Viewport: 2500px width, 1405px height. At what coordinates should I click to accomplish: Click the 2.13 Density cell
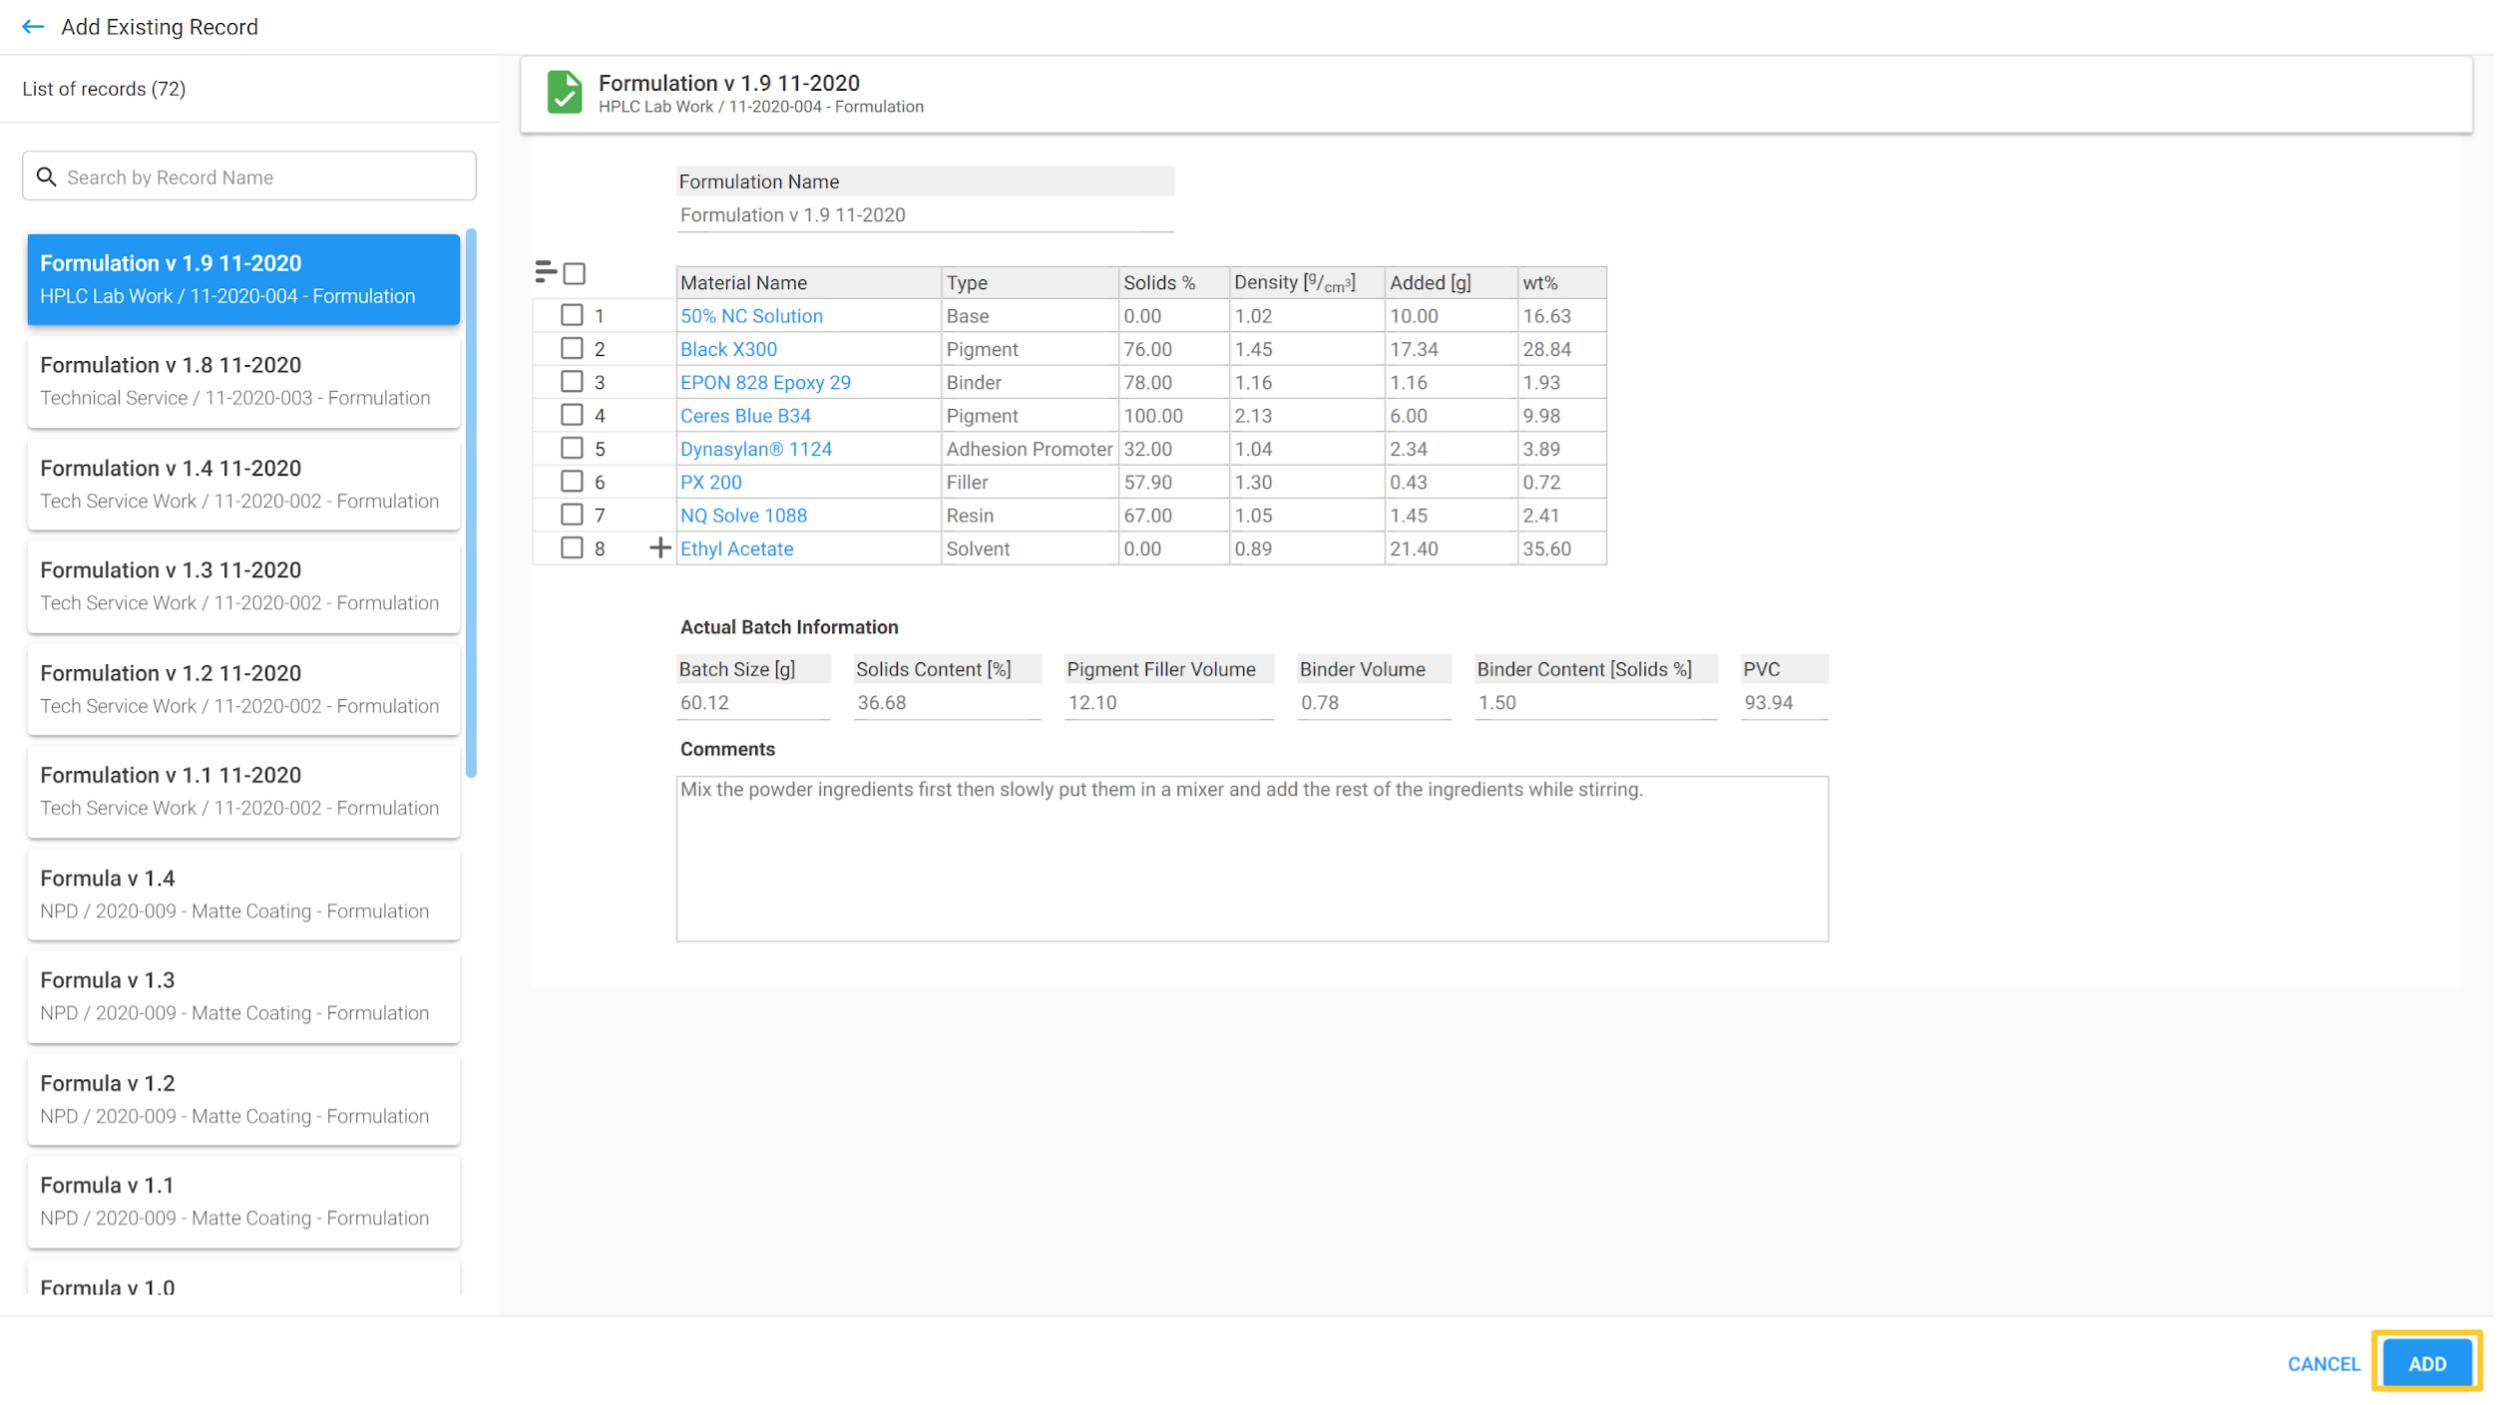[1309, 416]
